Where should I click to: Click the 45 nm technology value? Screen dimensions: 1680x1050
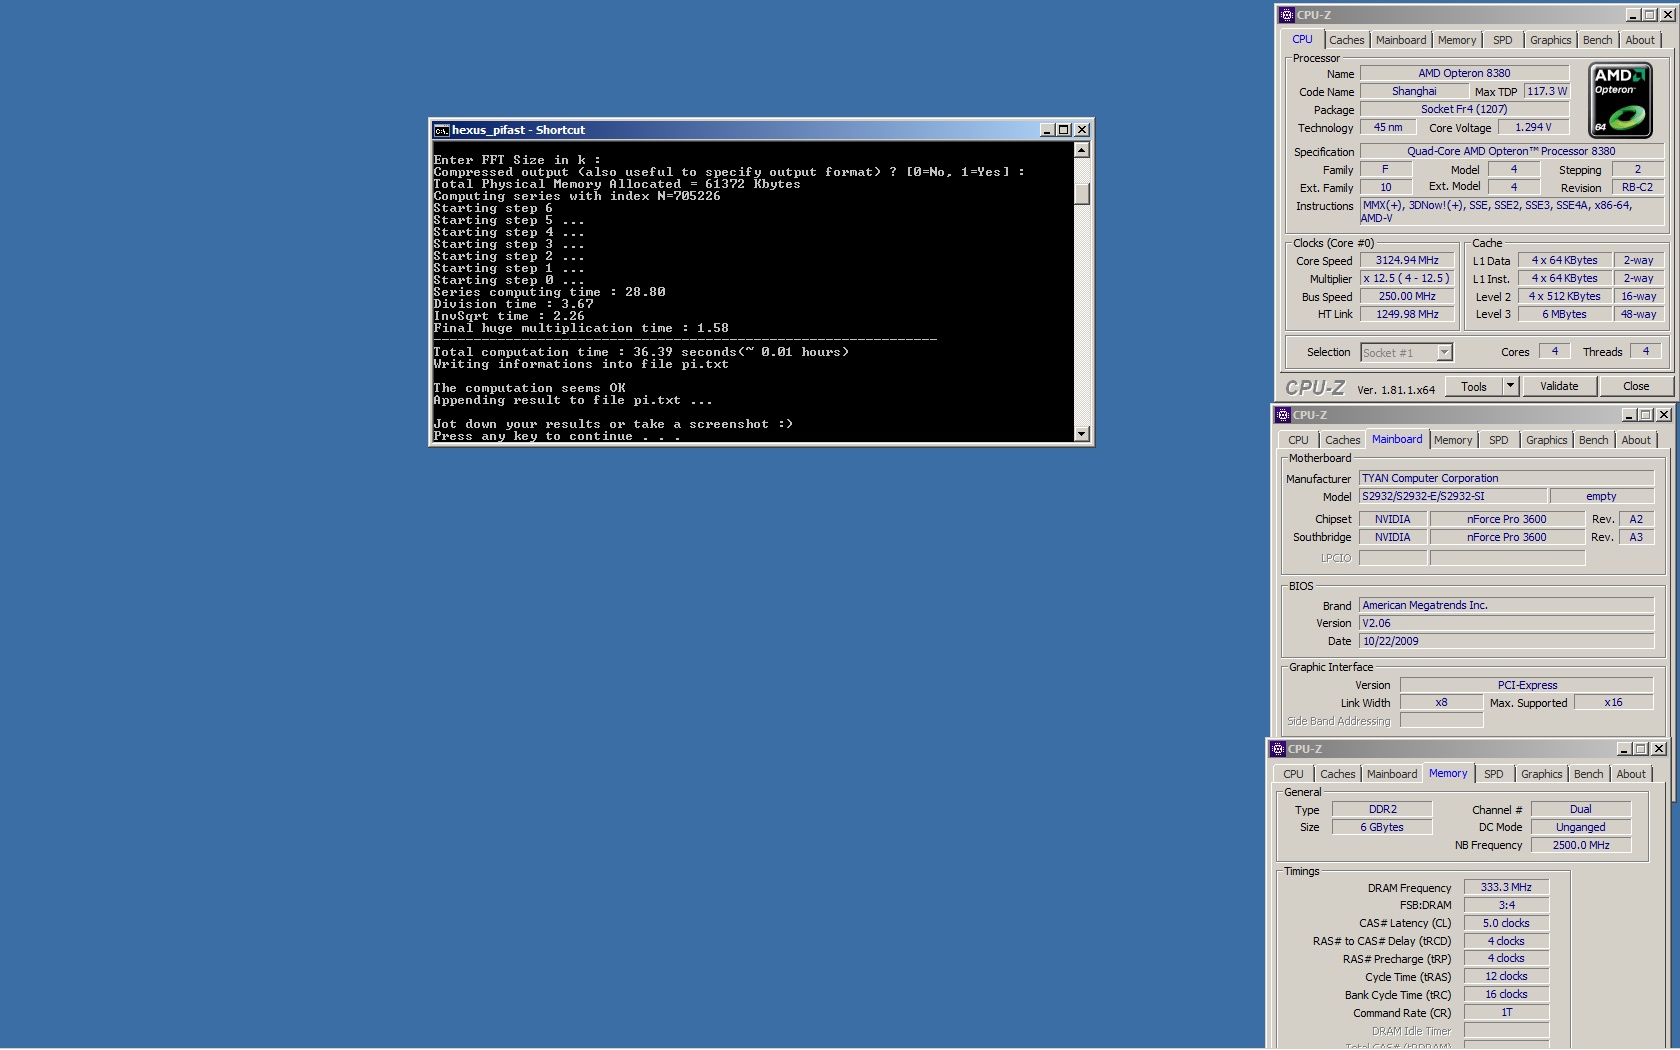(x=1387, y=127)
